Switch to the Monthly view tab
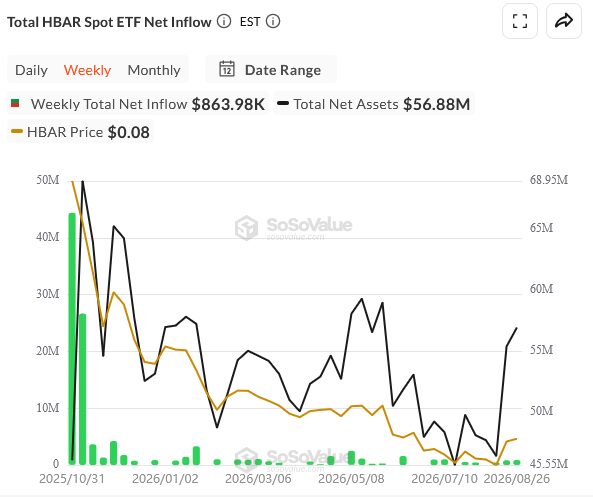The image size is (593, 497). [154, 70]
